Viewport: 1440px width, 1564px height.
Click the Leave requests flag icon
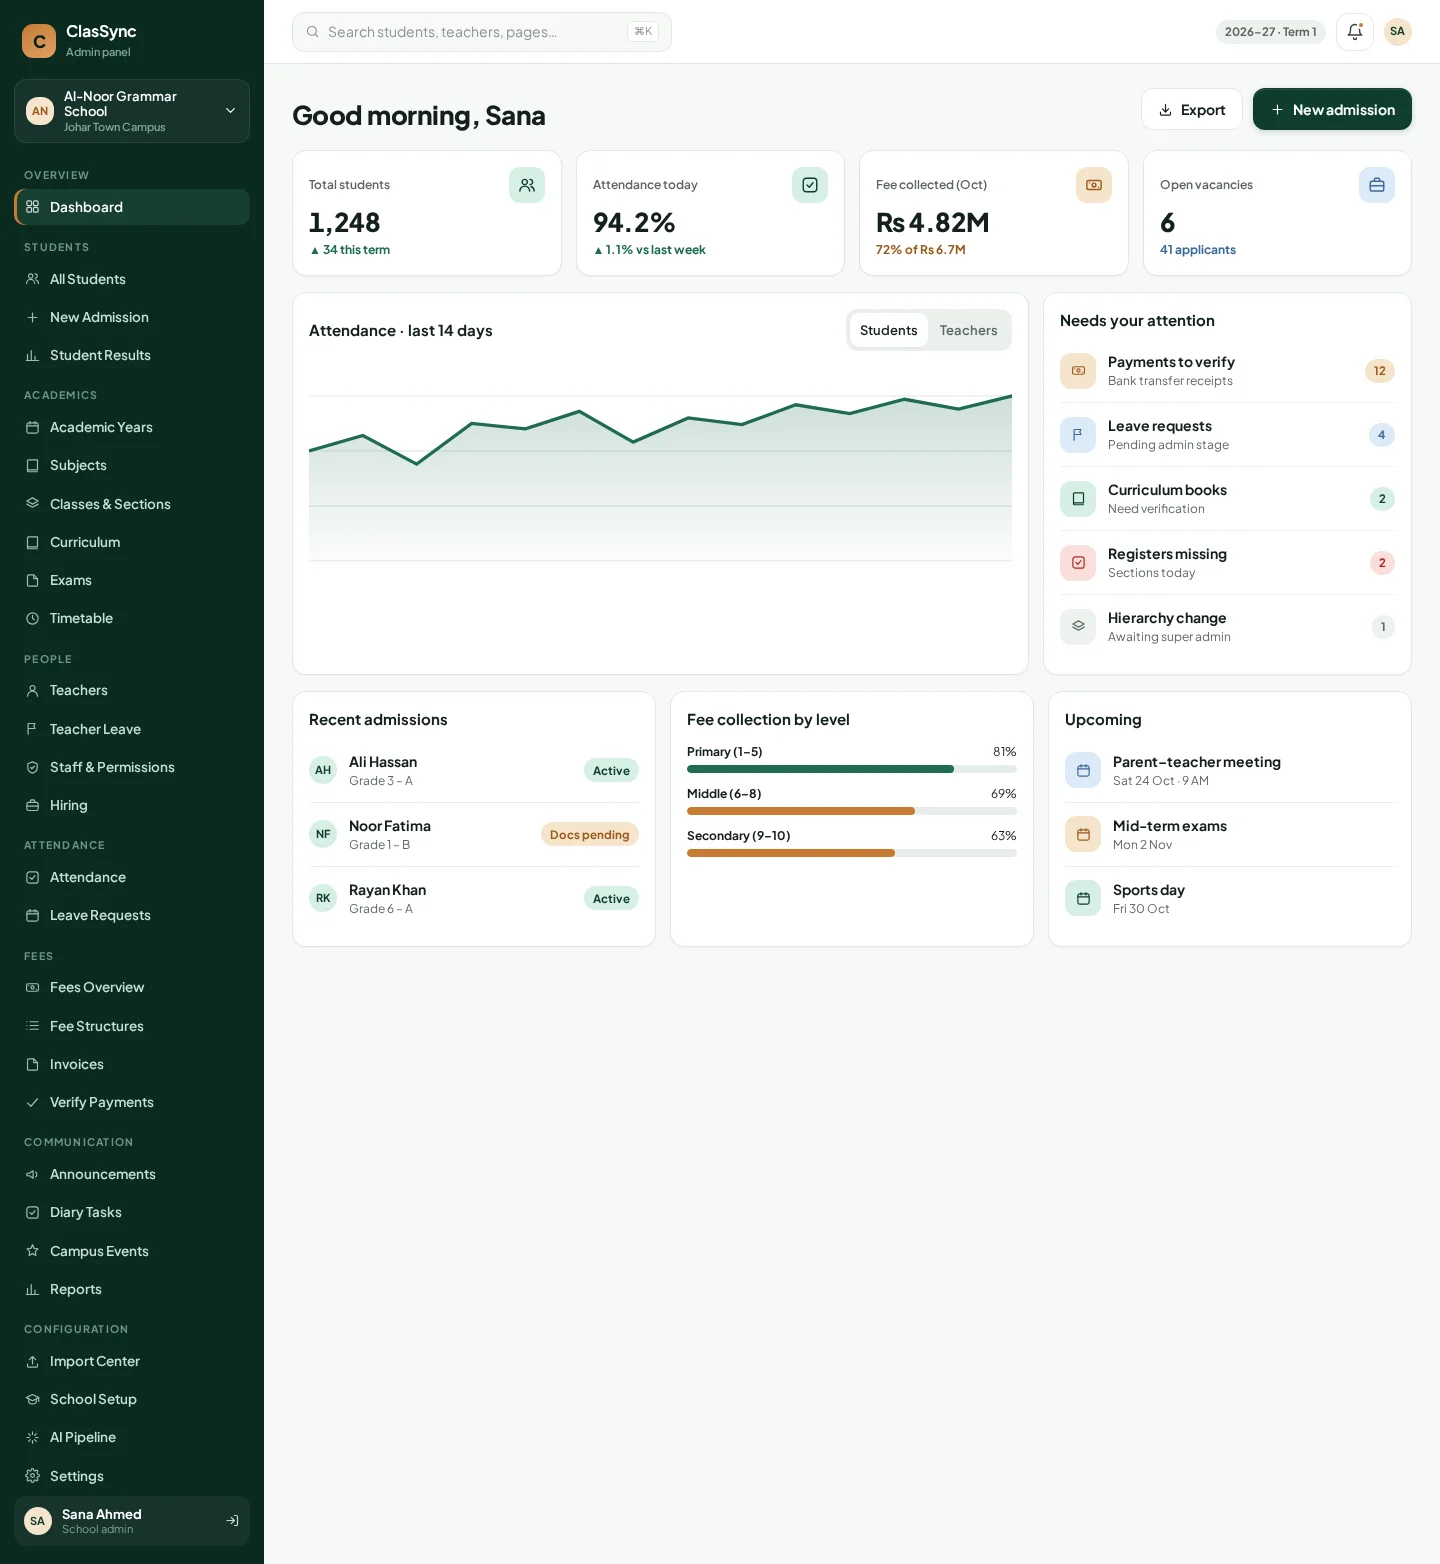1078,435
